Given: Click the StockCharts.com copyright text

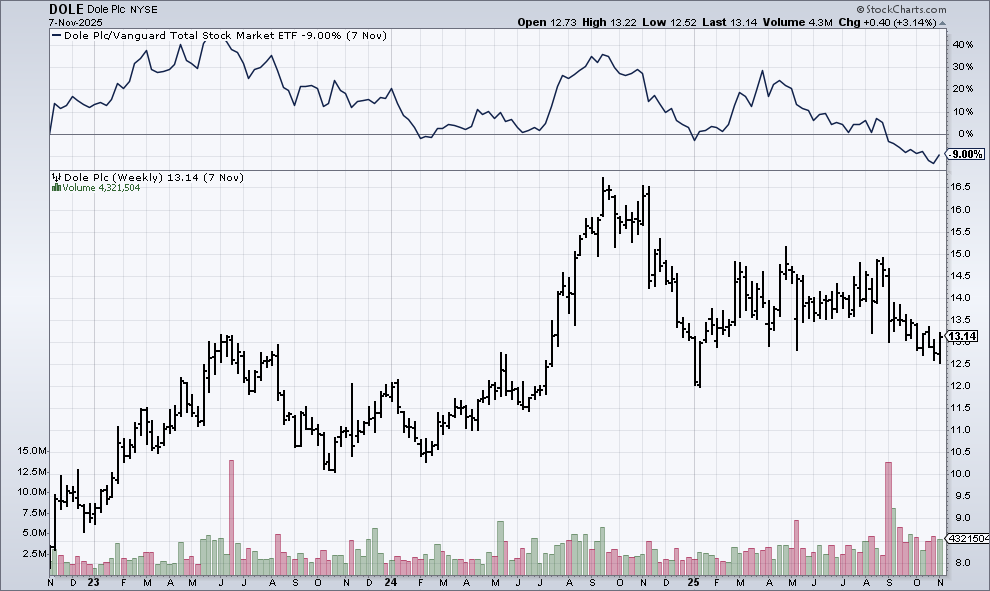Looking at the screenshot, I should pyautogui.click(x=902, y=9).
